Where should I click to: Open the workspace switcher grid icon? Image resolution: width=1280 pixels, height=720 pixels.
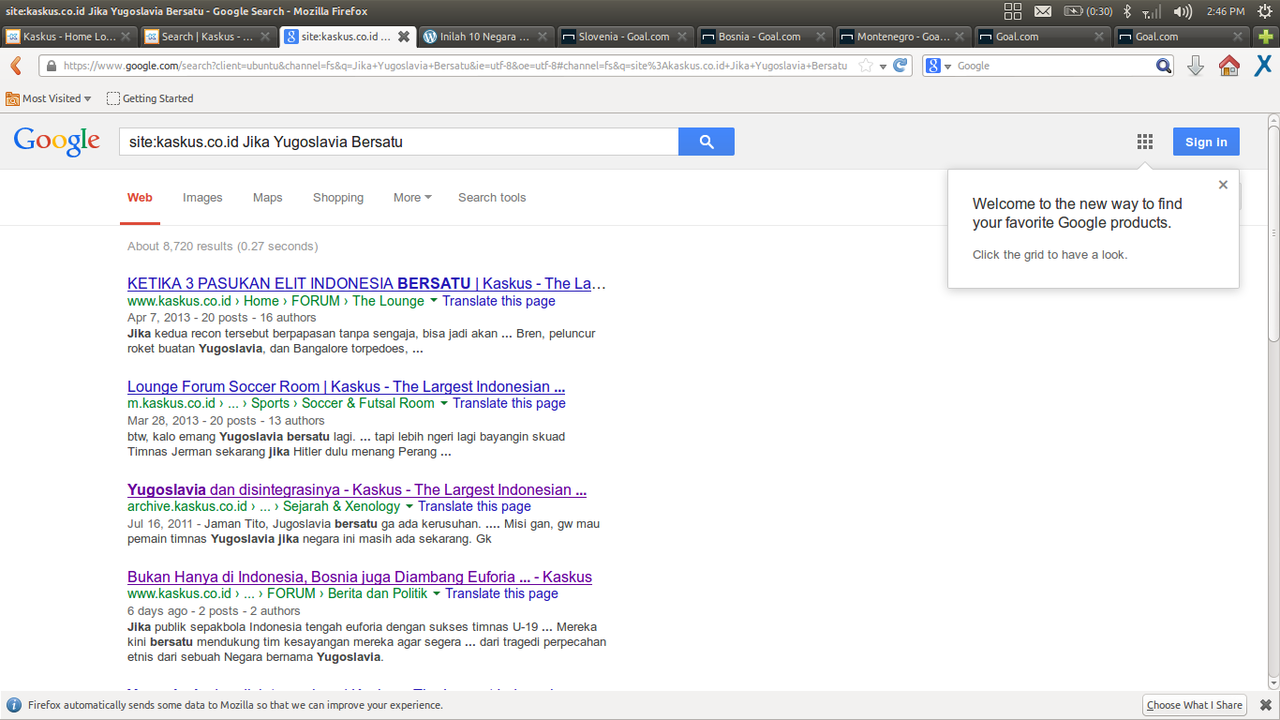click(x=1012, y=11)
